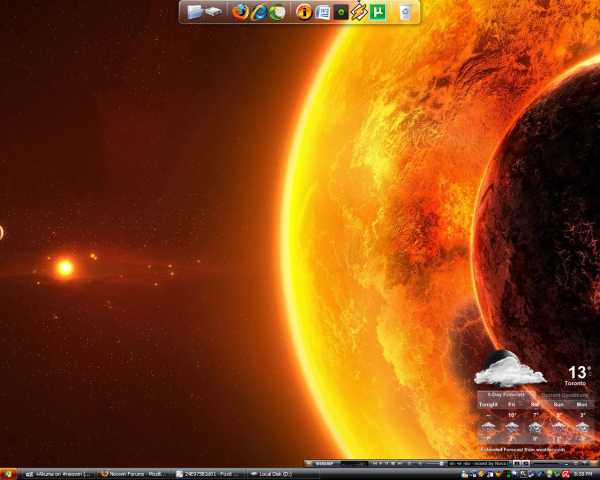This screenshot has height=480, width=600.
Task: Switch to the Local Disk (D:) taskbar window
Action: [283, 474]
